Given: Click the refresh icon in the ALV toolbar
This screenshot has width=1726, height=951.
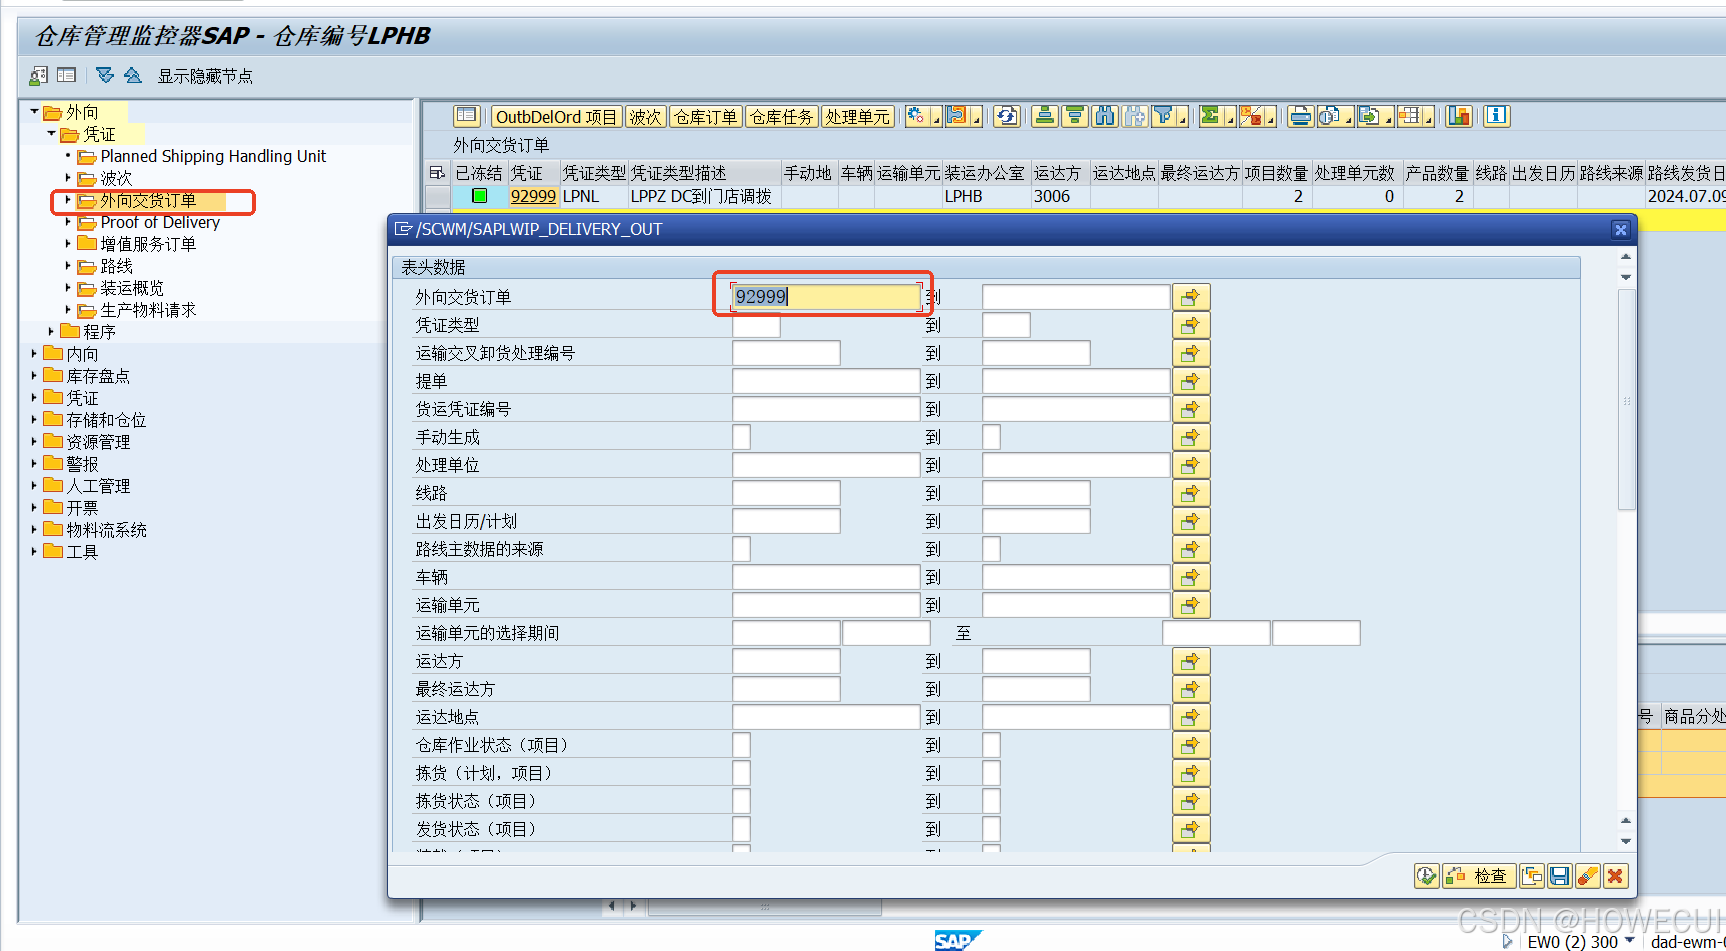Looking at the screenshot, I should [1007, 116].
